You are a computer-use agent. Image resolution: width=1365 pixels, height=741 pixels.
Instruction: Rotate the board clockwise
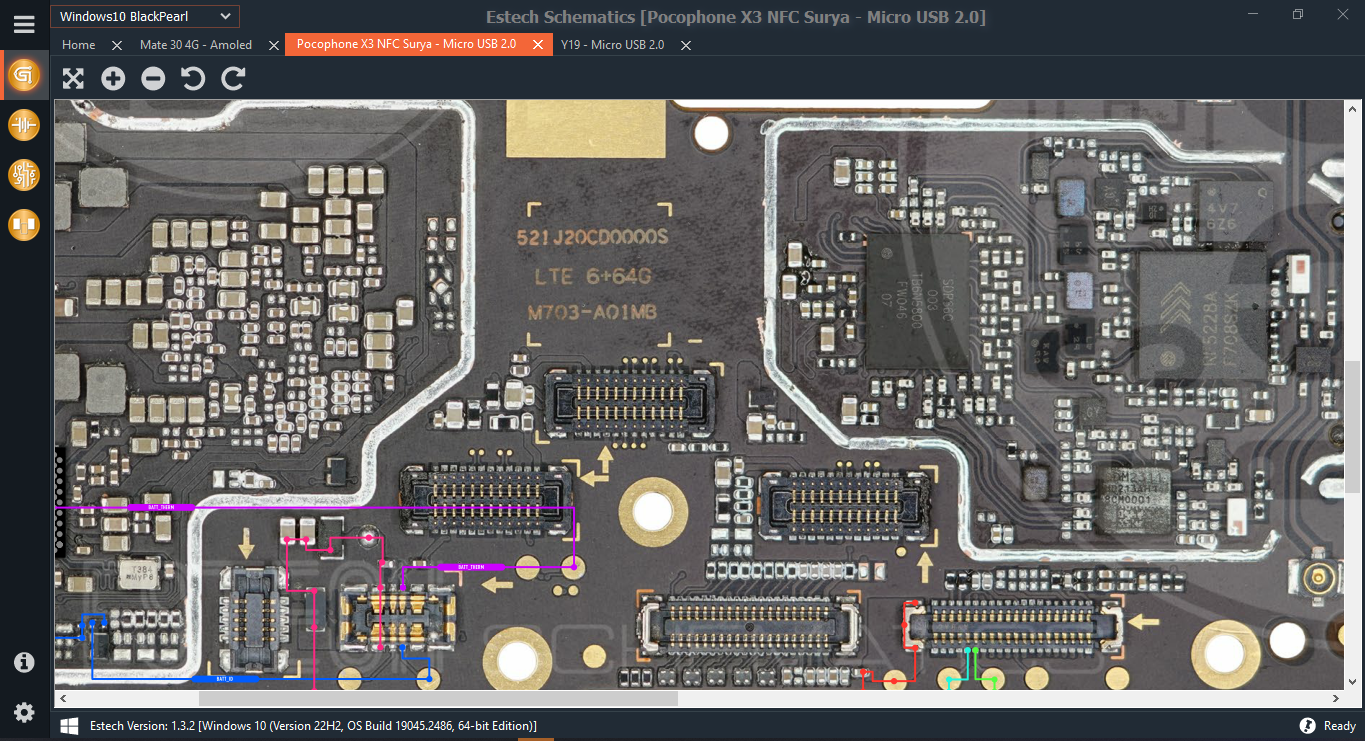coord(233,79)
